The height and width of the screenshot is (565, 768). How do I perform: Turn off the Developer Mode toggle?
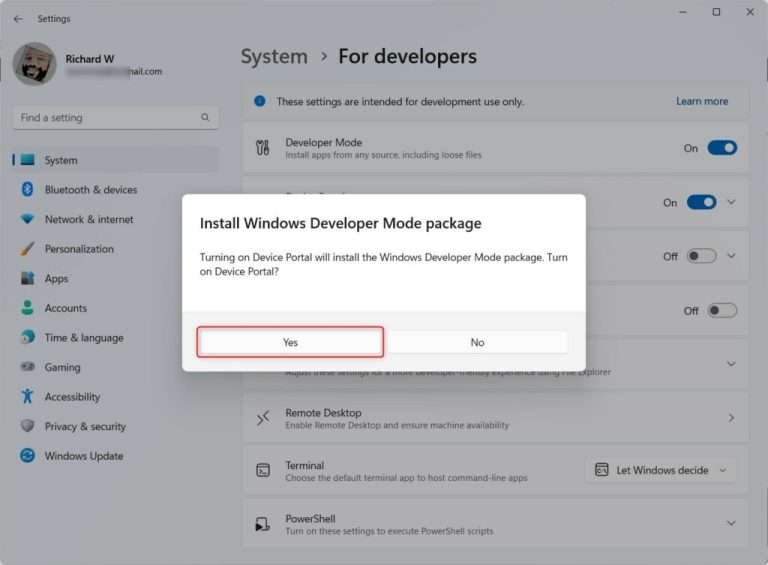coord(722,148)
